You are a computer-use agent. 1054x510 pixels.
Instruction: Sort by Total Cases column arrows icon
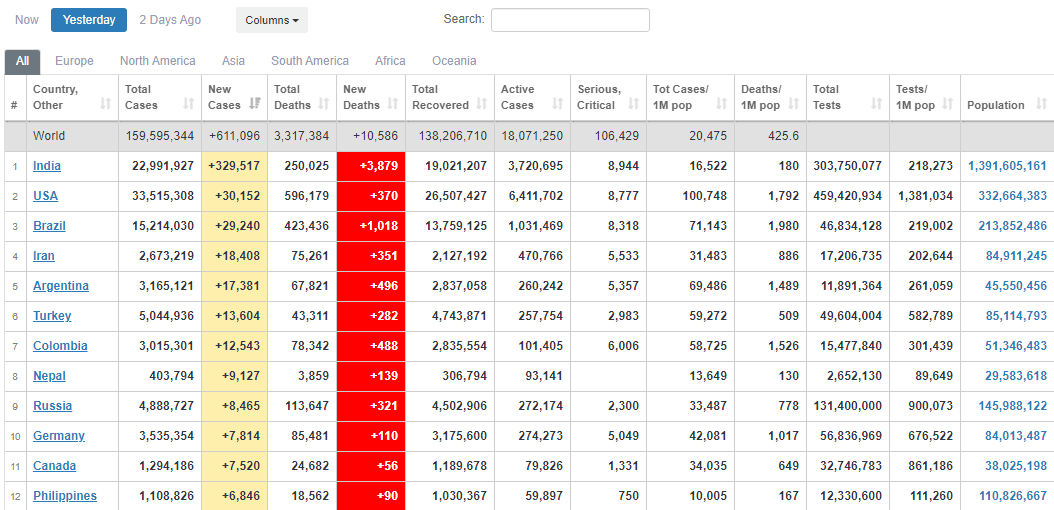pos(189,105)
